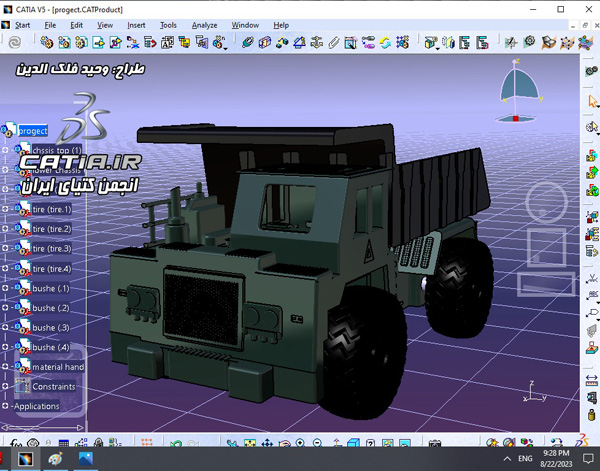This screenshot has height=471, width=600.
Task: Open the Tools menu
Action: coord(168,25)
